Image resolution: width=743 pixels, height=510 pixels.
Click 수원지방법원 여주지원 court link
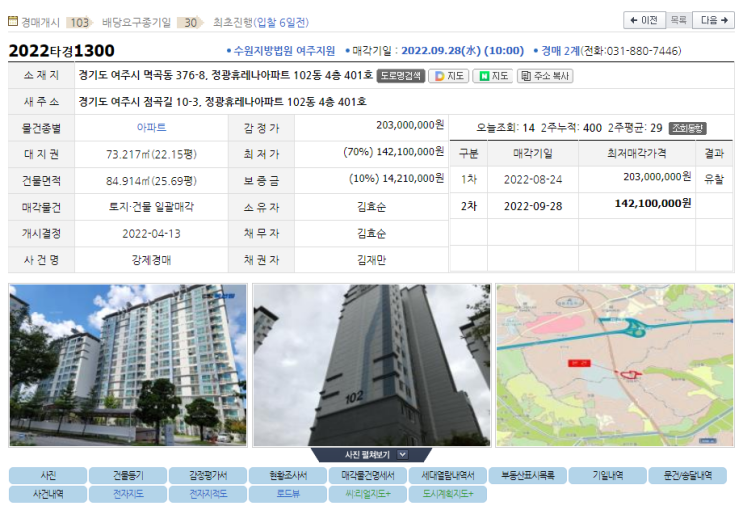coord(284,51)
